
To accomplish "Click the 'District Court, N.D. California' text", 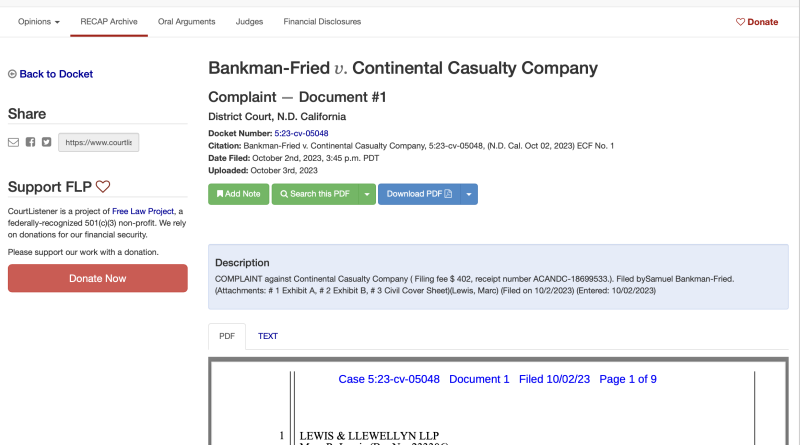I will tap(277, 117).
